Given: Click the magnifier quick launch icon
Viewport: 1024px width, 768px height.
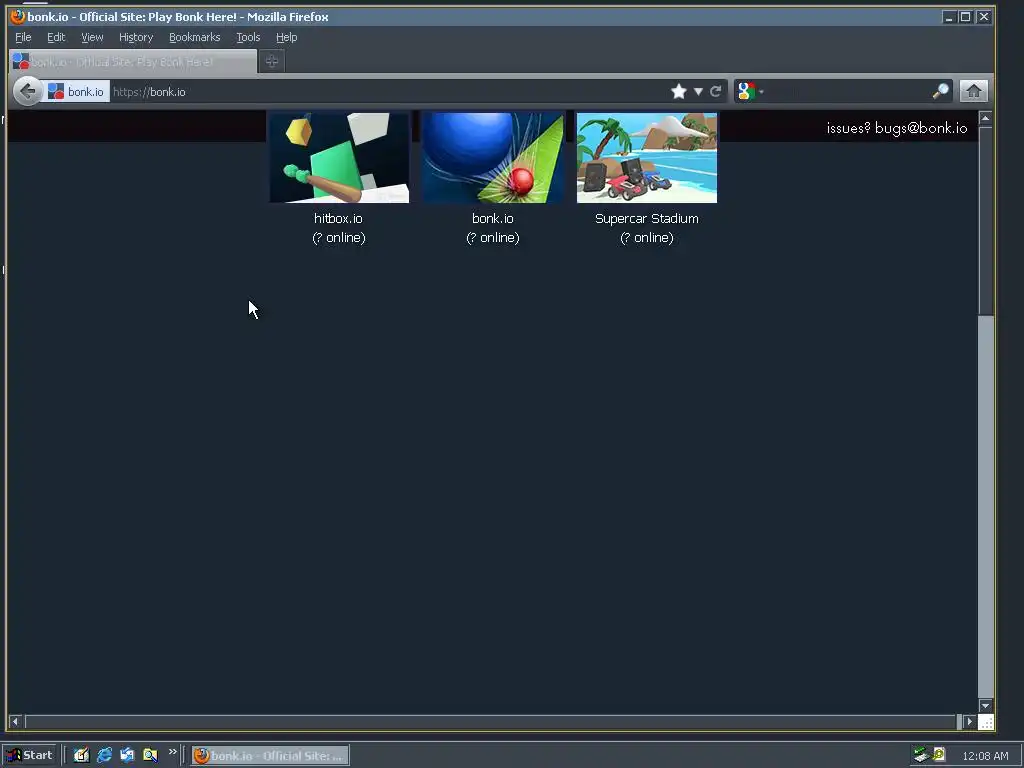Looking at the screenshot, I should [x=150, y=755].
